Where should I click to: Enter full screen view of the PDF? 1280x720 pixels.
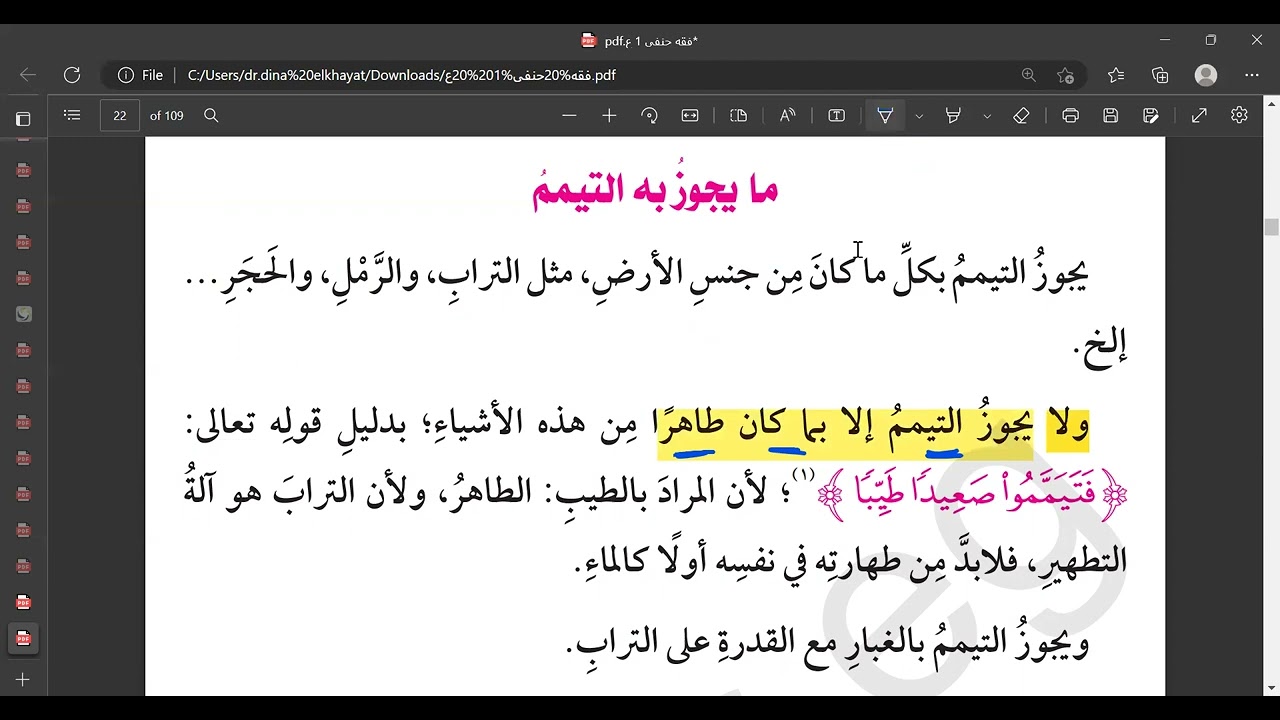[x=1199, y=116]
